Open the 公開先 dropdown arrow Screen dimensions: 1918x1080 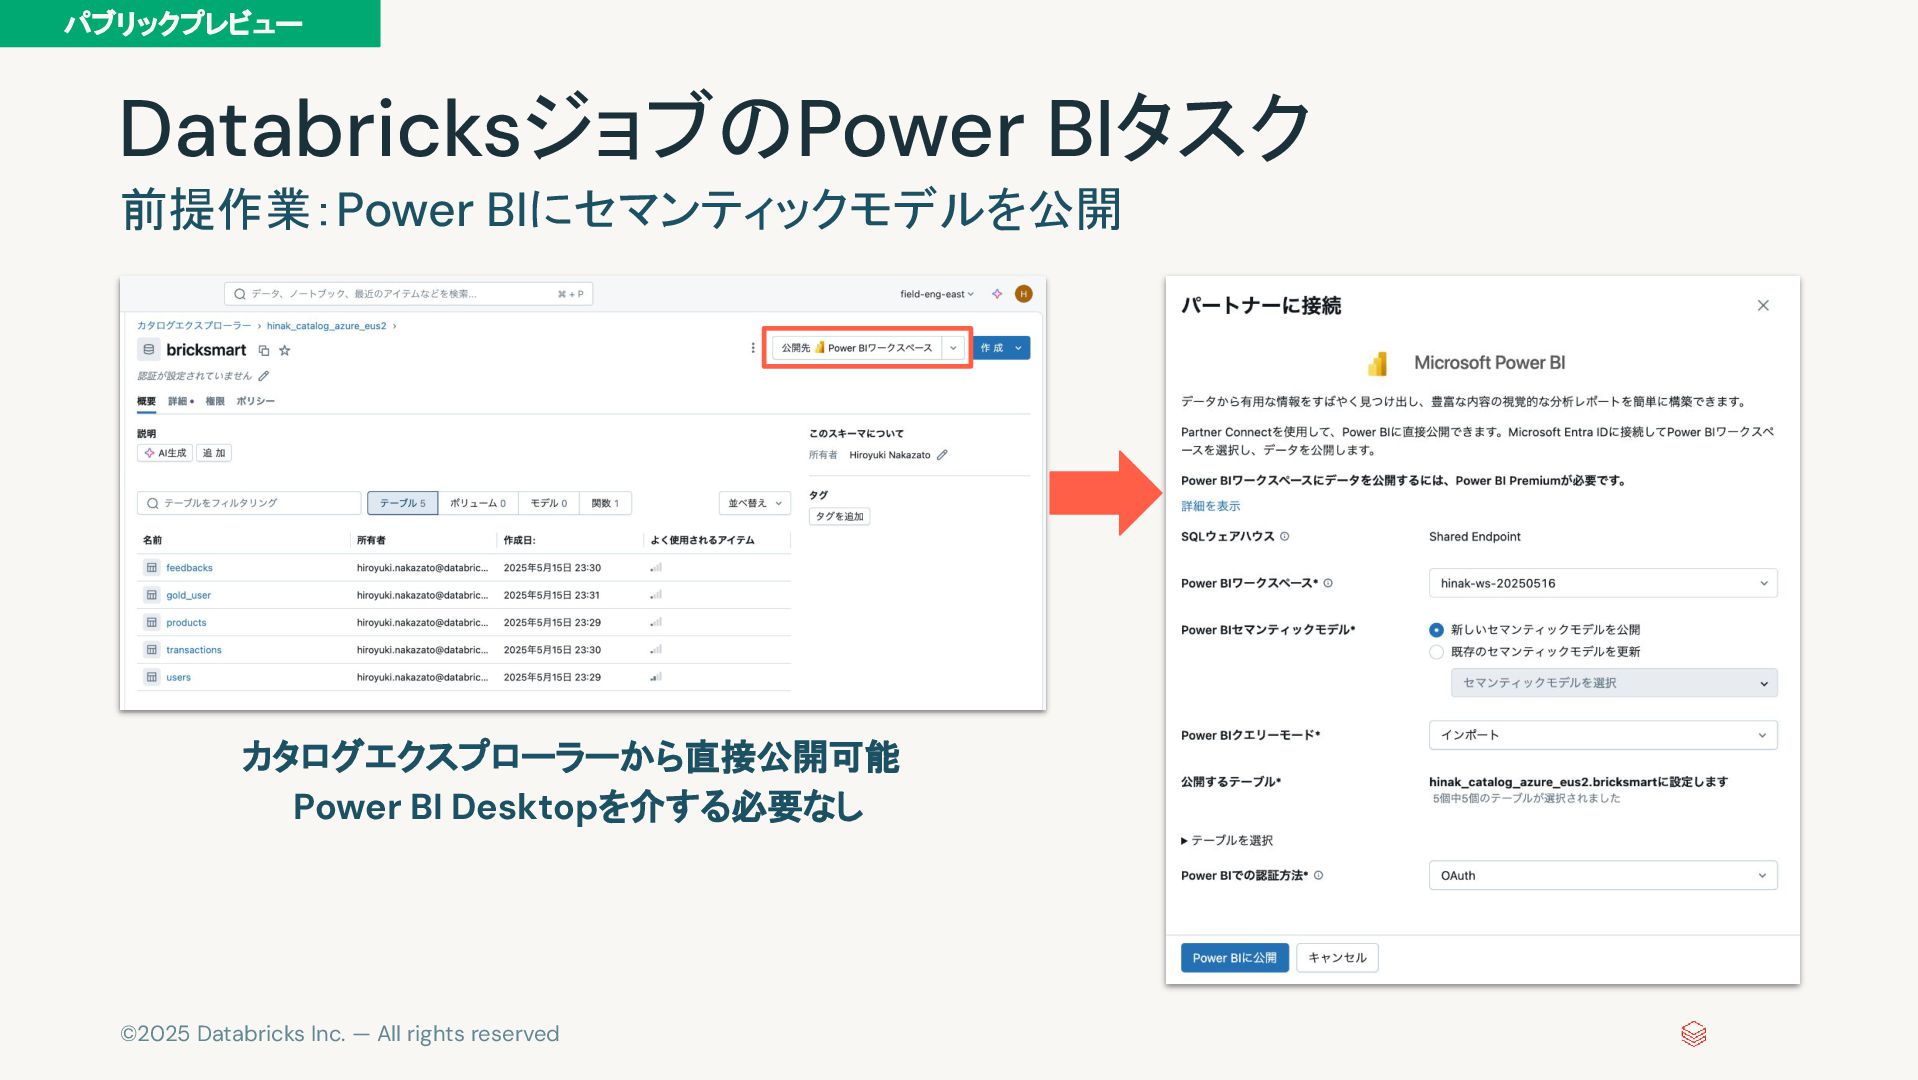954,348
